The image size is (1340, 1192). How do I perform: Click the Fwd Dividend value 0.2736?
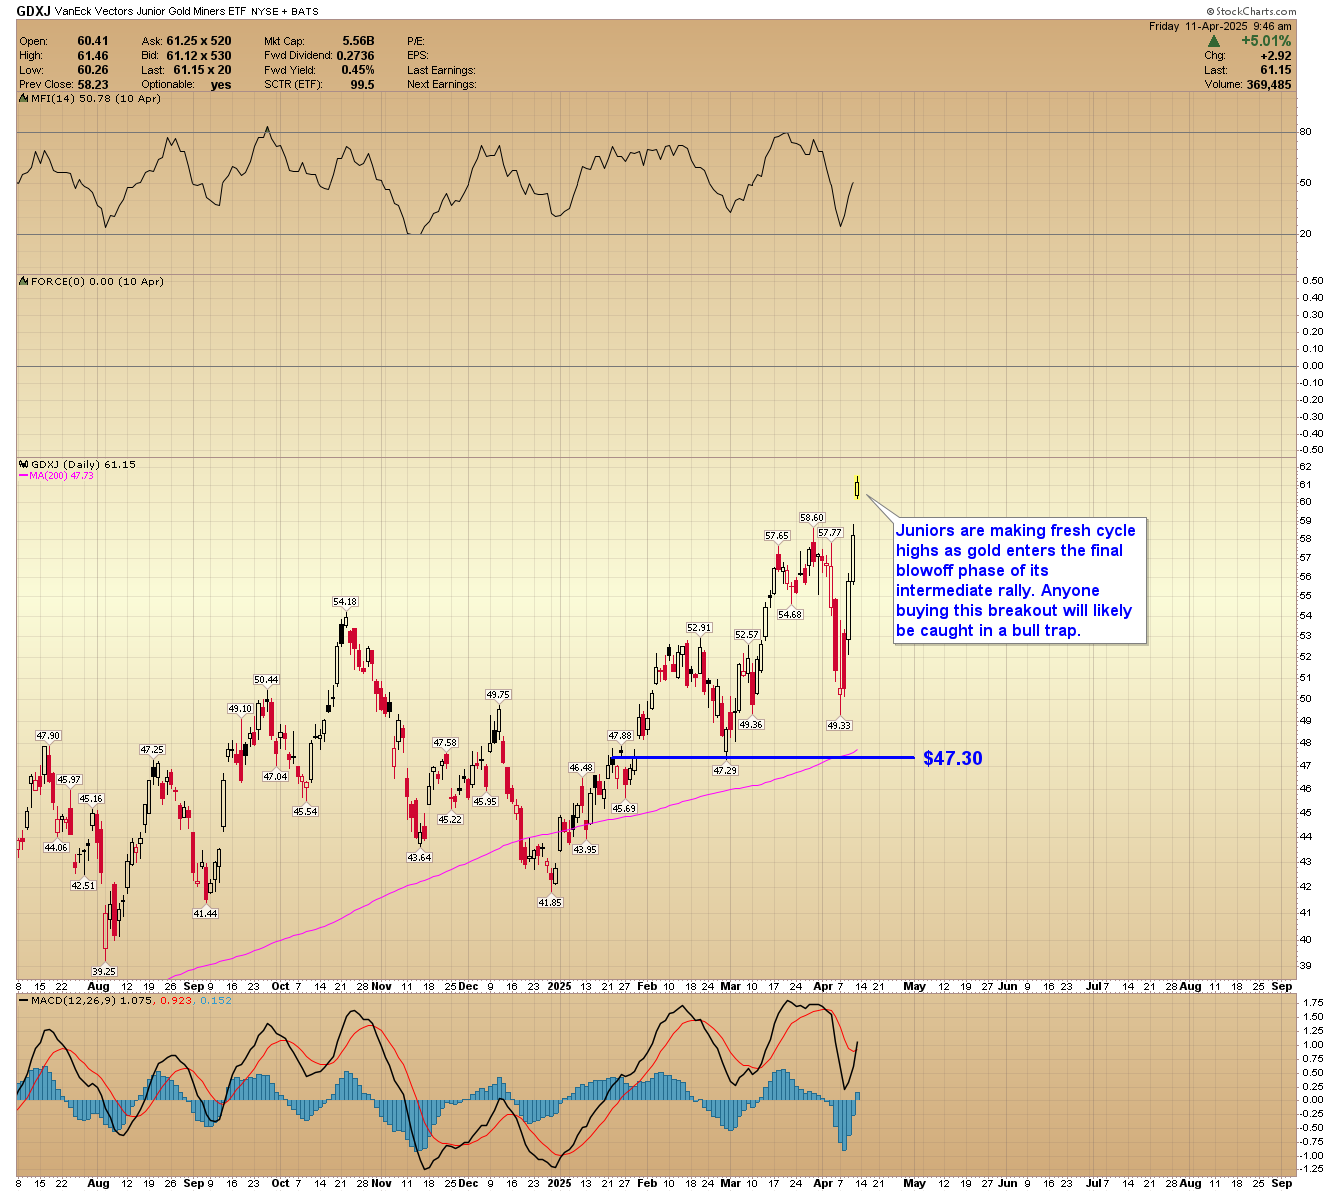tap(356, 56)
